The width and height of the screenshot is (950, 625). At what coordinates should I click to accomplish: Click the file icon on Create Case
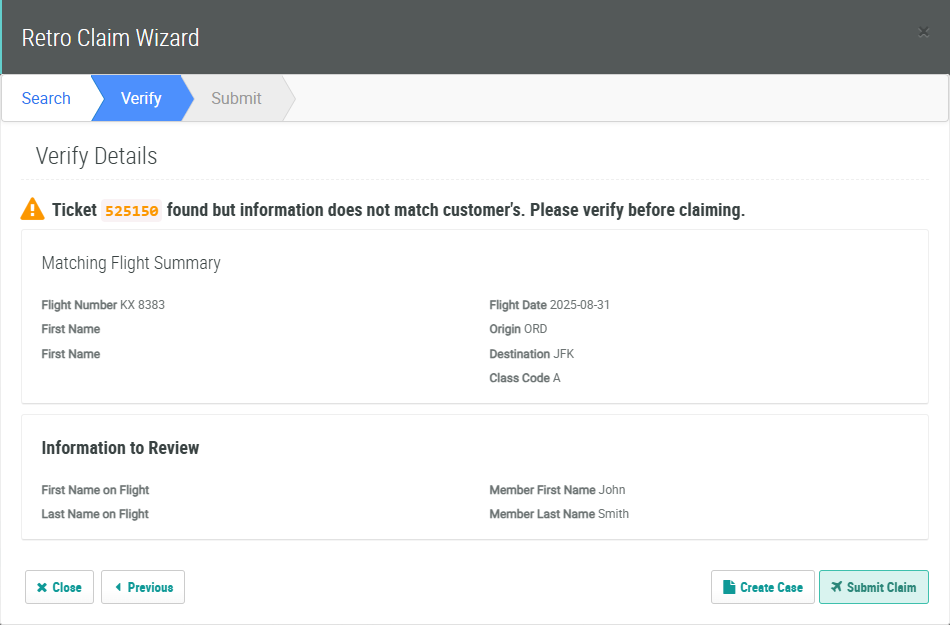coord(730,587)
